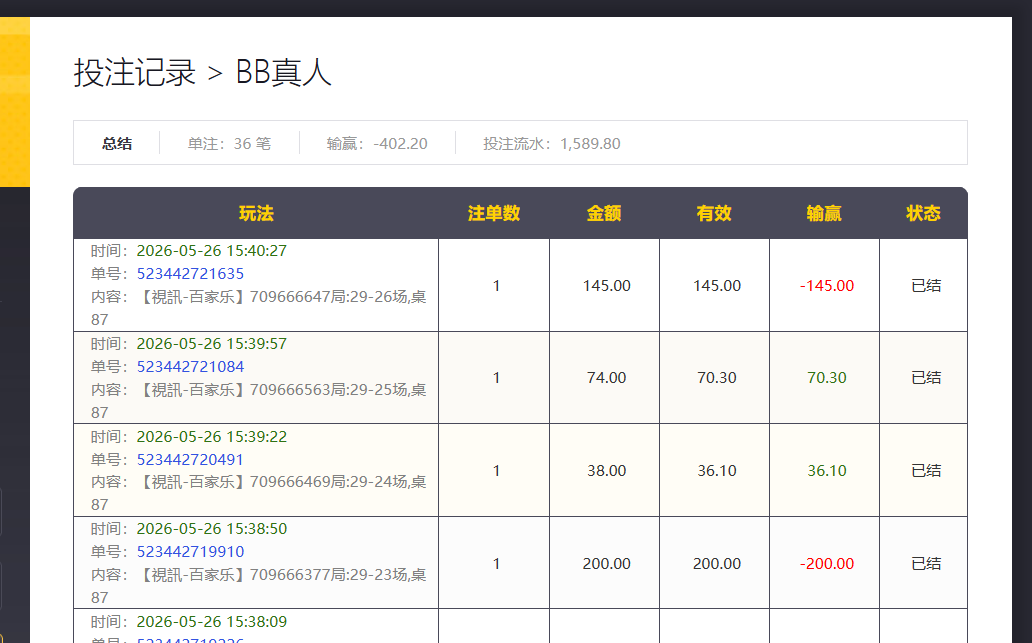Click the 74.00 amount cell

click(x=607, y=378)
